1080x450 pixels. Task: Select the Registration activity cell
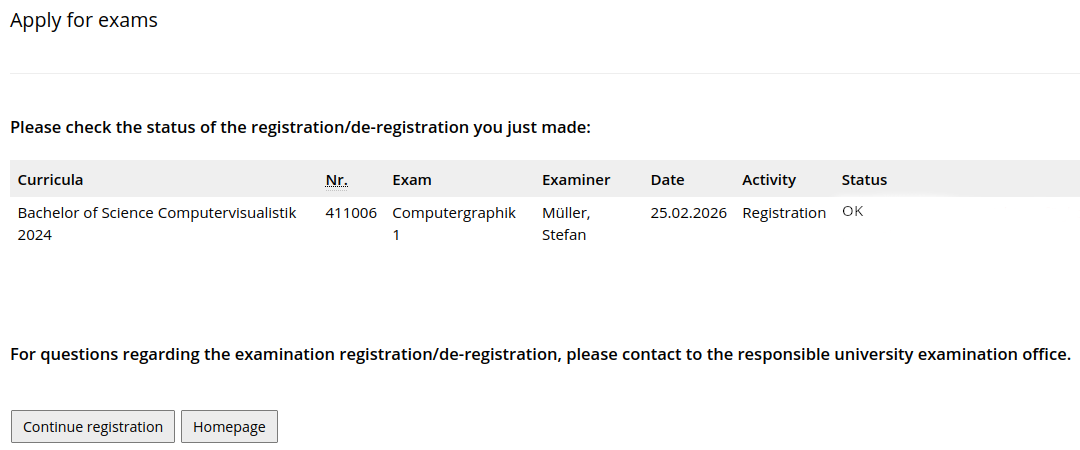point(784,213)
